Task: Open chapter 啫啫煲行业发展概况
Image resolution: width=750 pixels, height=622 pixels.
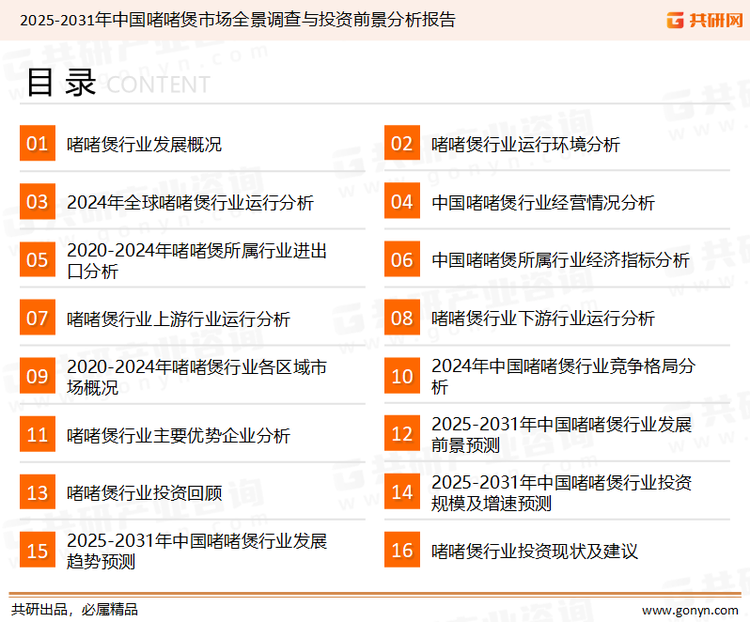Action: point(144,144)
